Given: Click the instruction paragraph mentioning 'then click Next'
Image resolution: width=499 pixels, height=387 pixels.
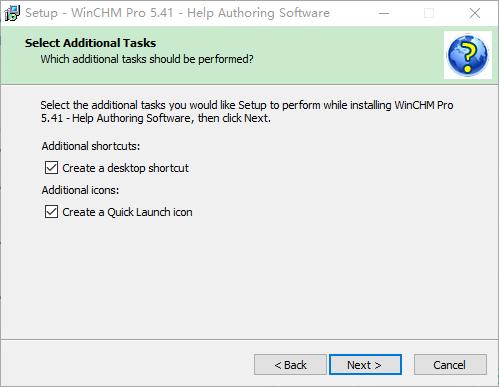Looking at the screenshot, I should click(x=247, y=111).
